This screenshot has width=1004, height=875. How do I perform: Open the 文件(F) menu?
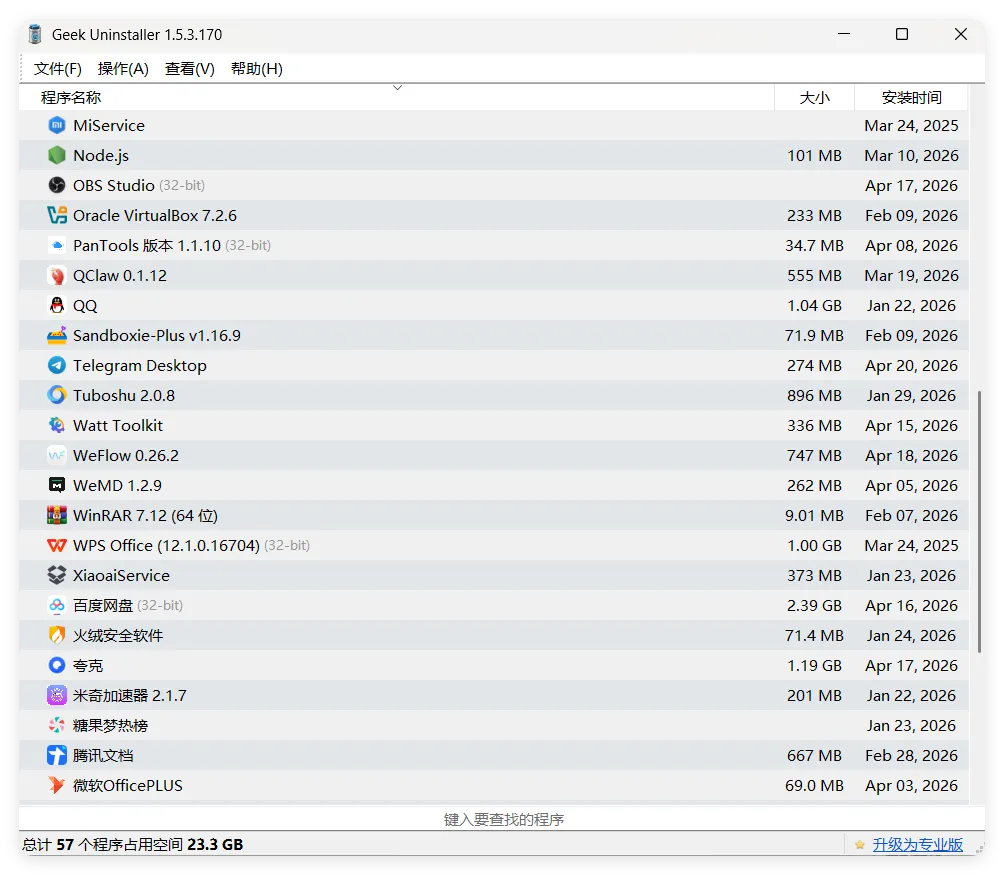58,68
